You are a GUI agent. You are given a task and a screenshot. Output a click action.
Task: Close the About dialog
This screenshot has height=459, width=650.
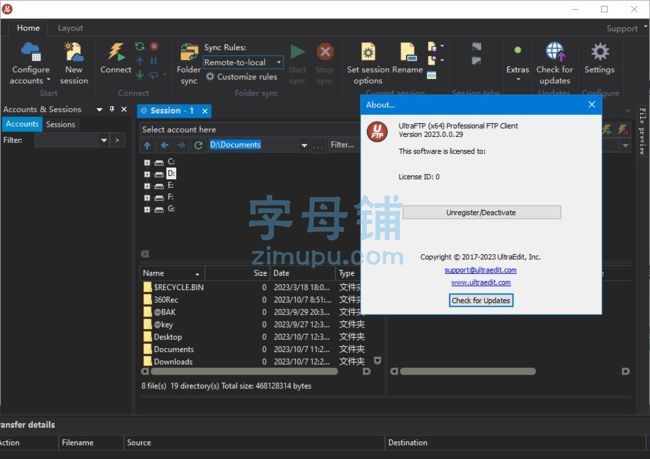click(592, 104)
